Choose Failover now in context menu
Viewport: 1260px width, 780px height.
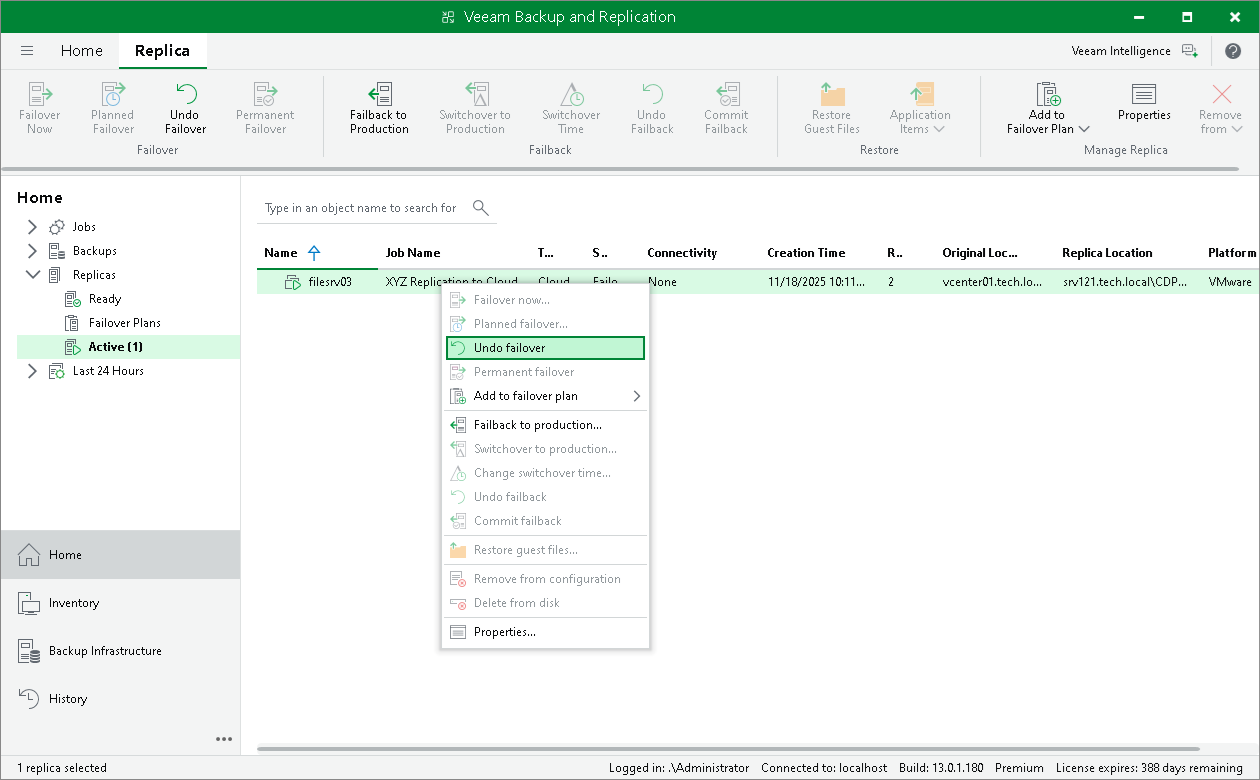(x=545, y=300)
